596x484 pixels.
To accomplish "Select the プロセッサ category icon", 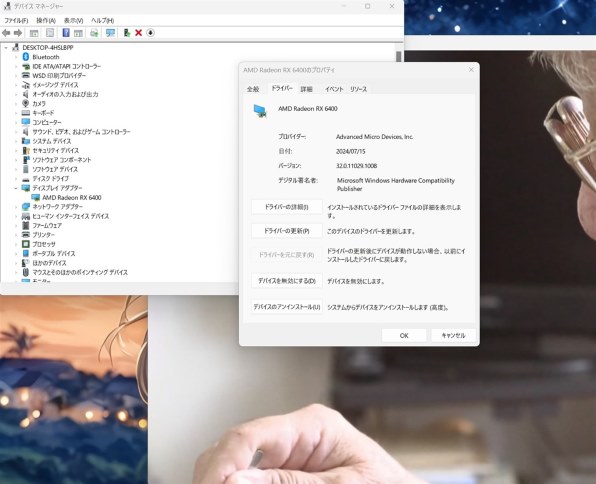I will [25, 244].
